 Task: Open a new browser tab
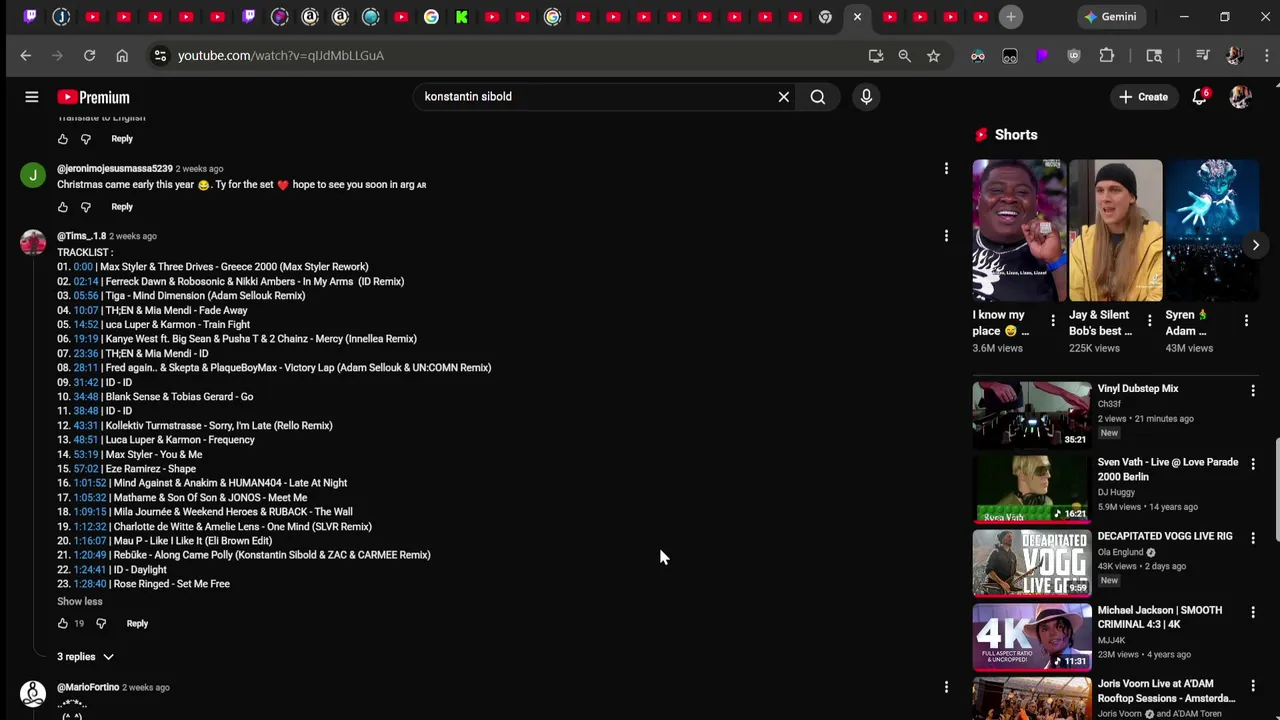(1011, 17)
